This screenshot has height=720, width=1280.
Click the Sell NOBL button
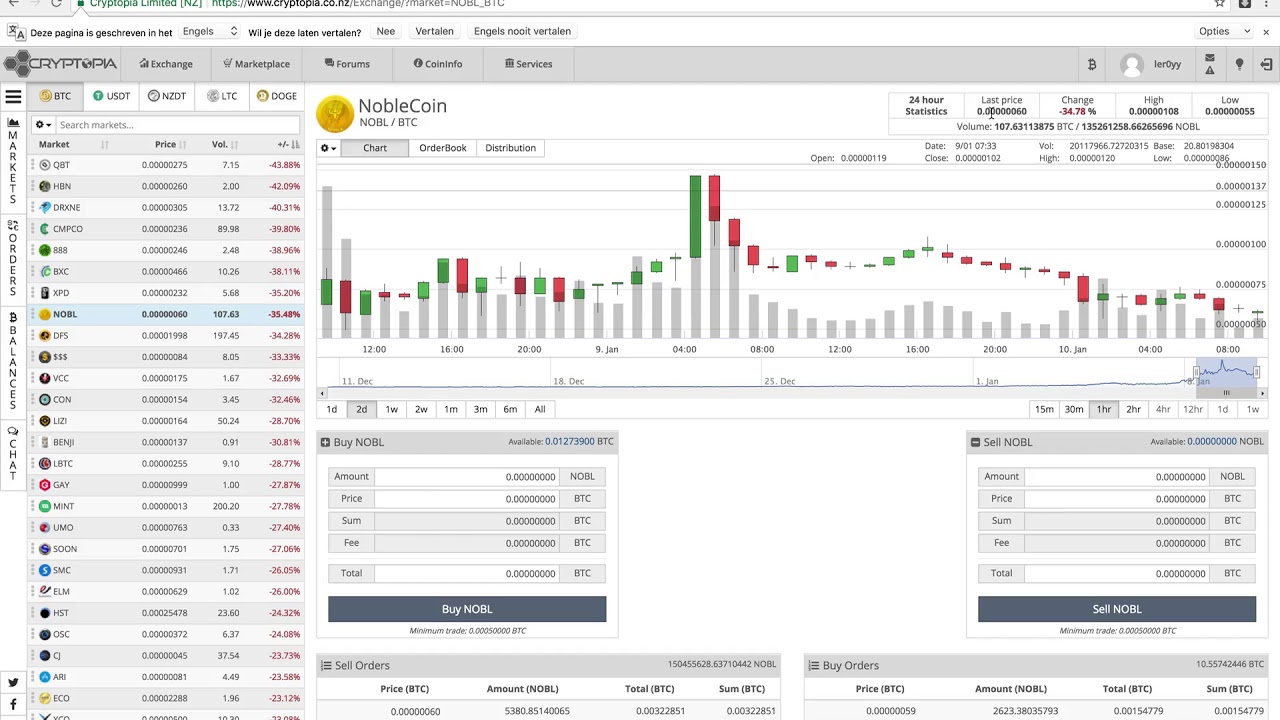click(1117, 609)
